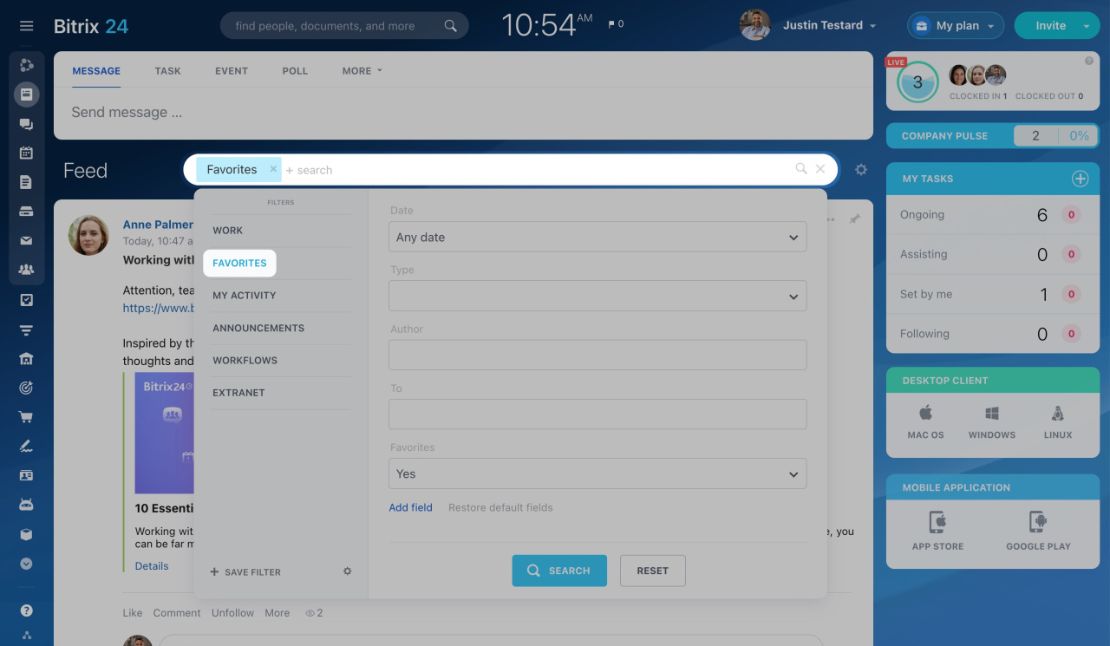
Task: Download the Mac OS desktop client
Action: pyautogui.click(x=925, y=422)
